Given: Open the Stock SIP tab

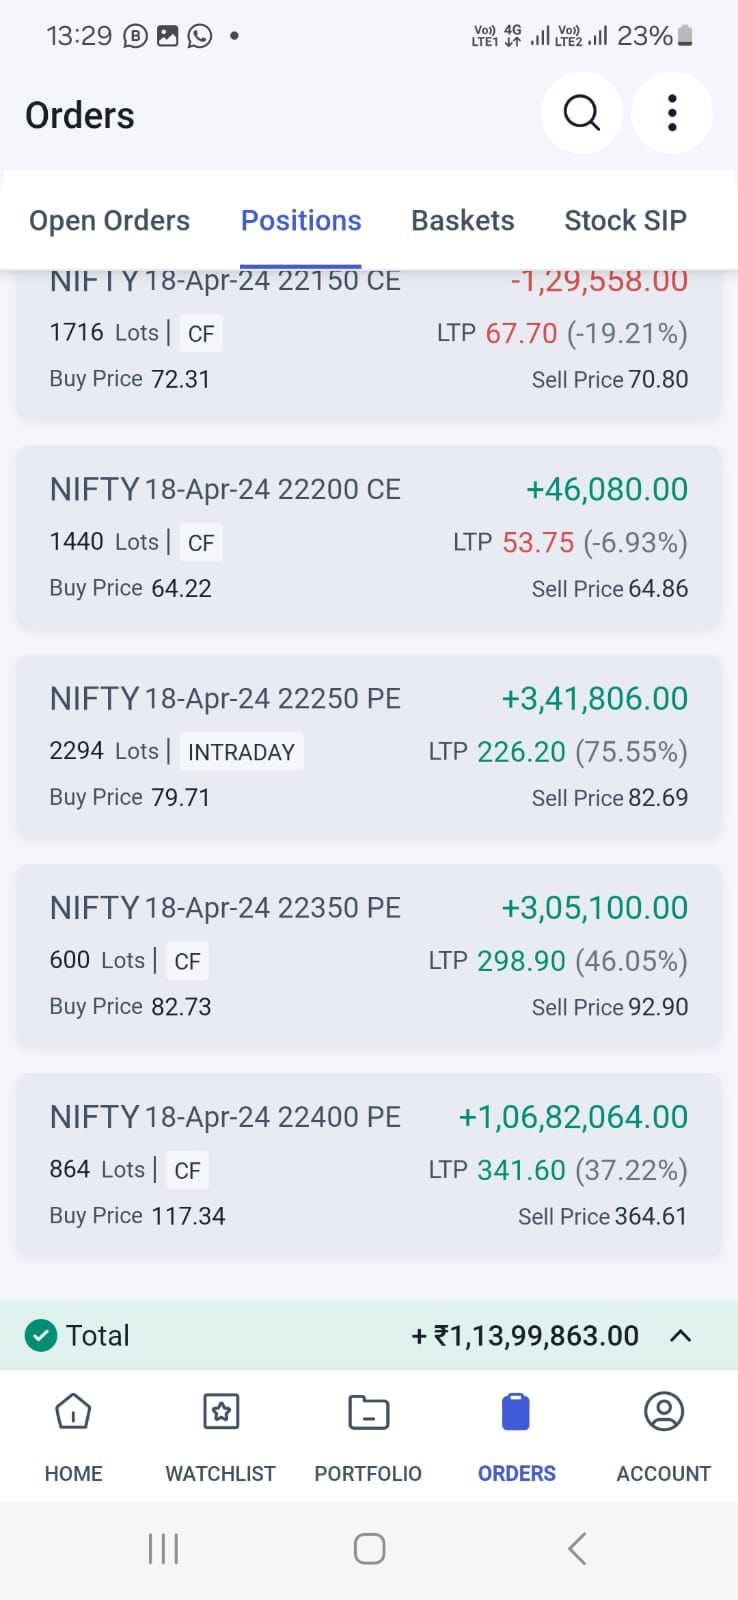Looking at the screenshot, I should [625, 220].
